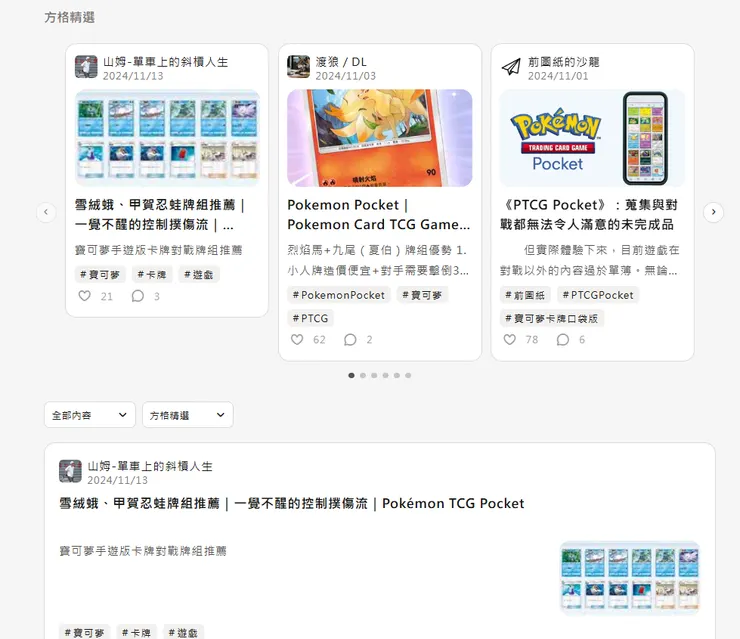Click the #前圖紙 tag

525,295
